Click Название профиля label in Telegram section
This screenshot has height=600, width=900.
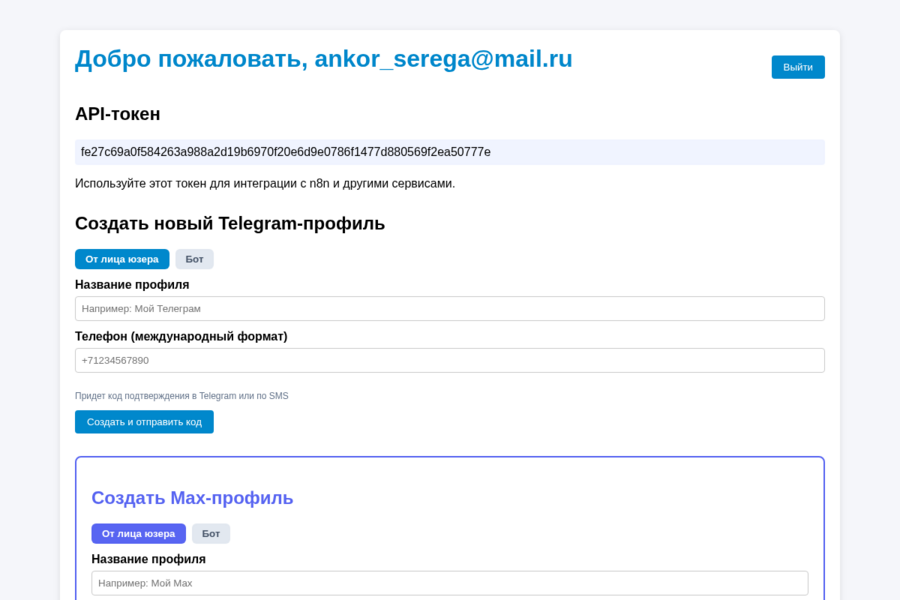point(132,285)
